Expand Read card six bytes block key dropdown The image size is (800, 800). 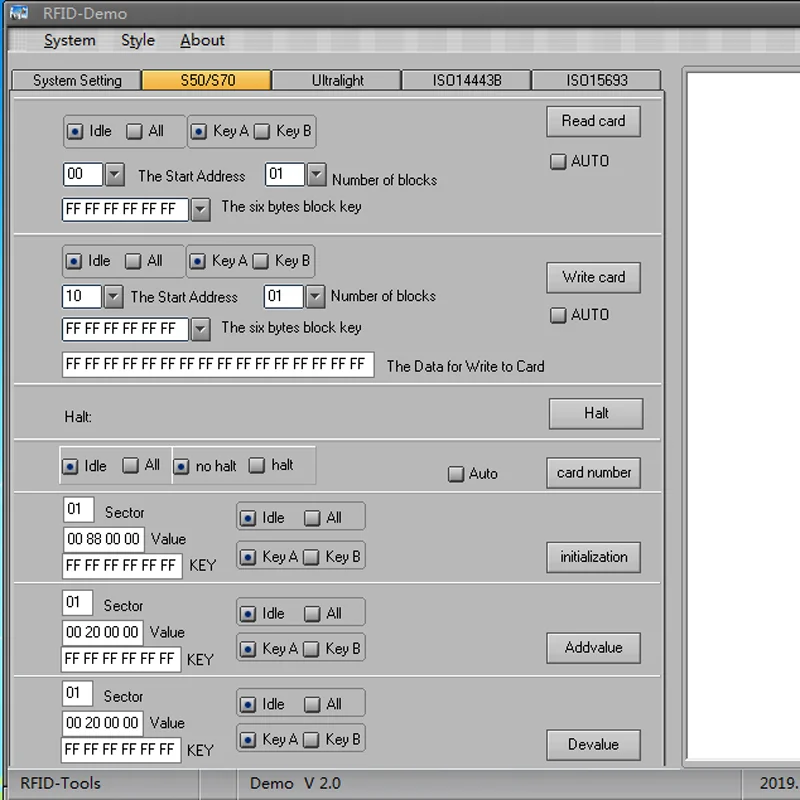click(201, 210)
